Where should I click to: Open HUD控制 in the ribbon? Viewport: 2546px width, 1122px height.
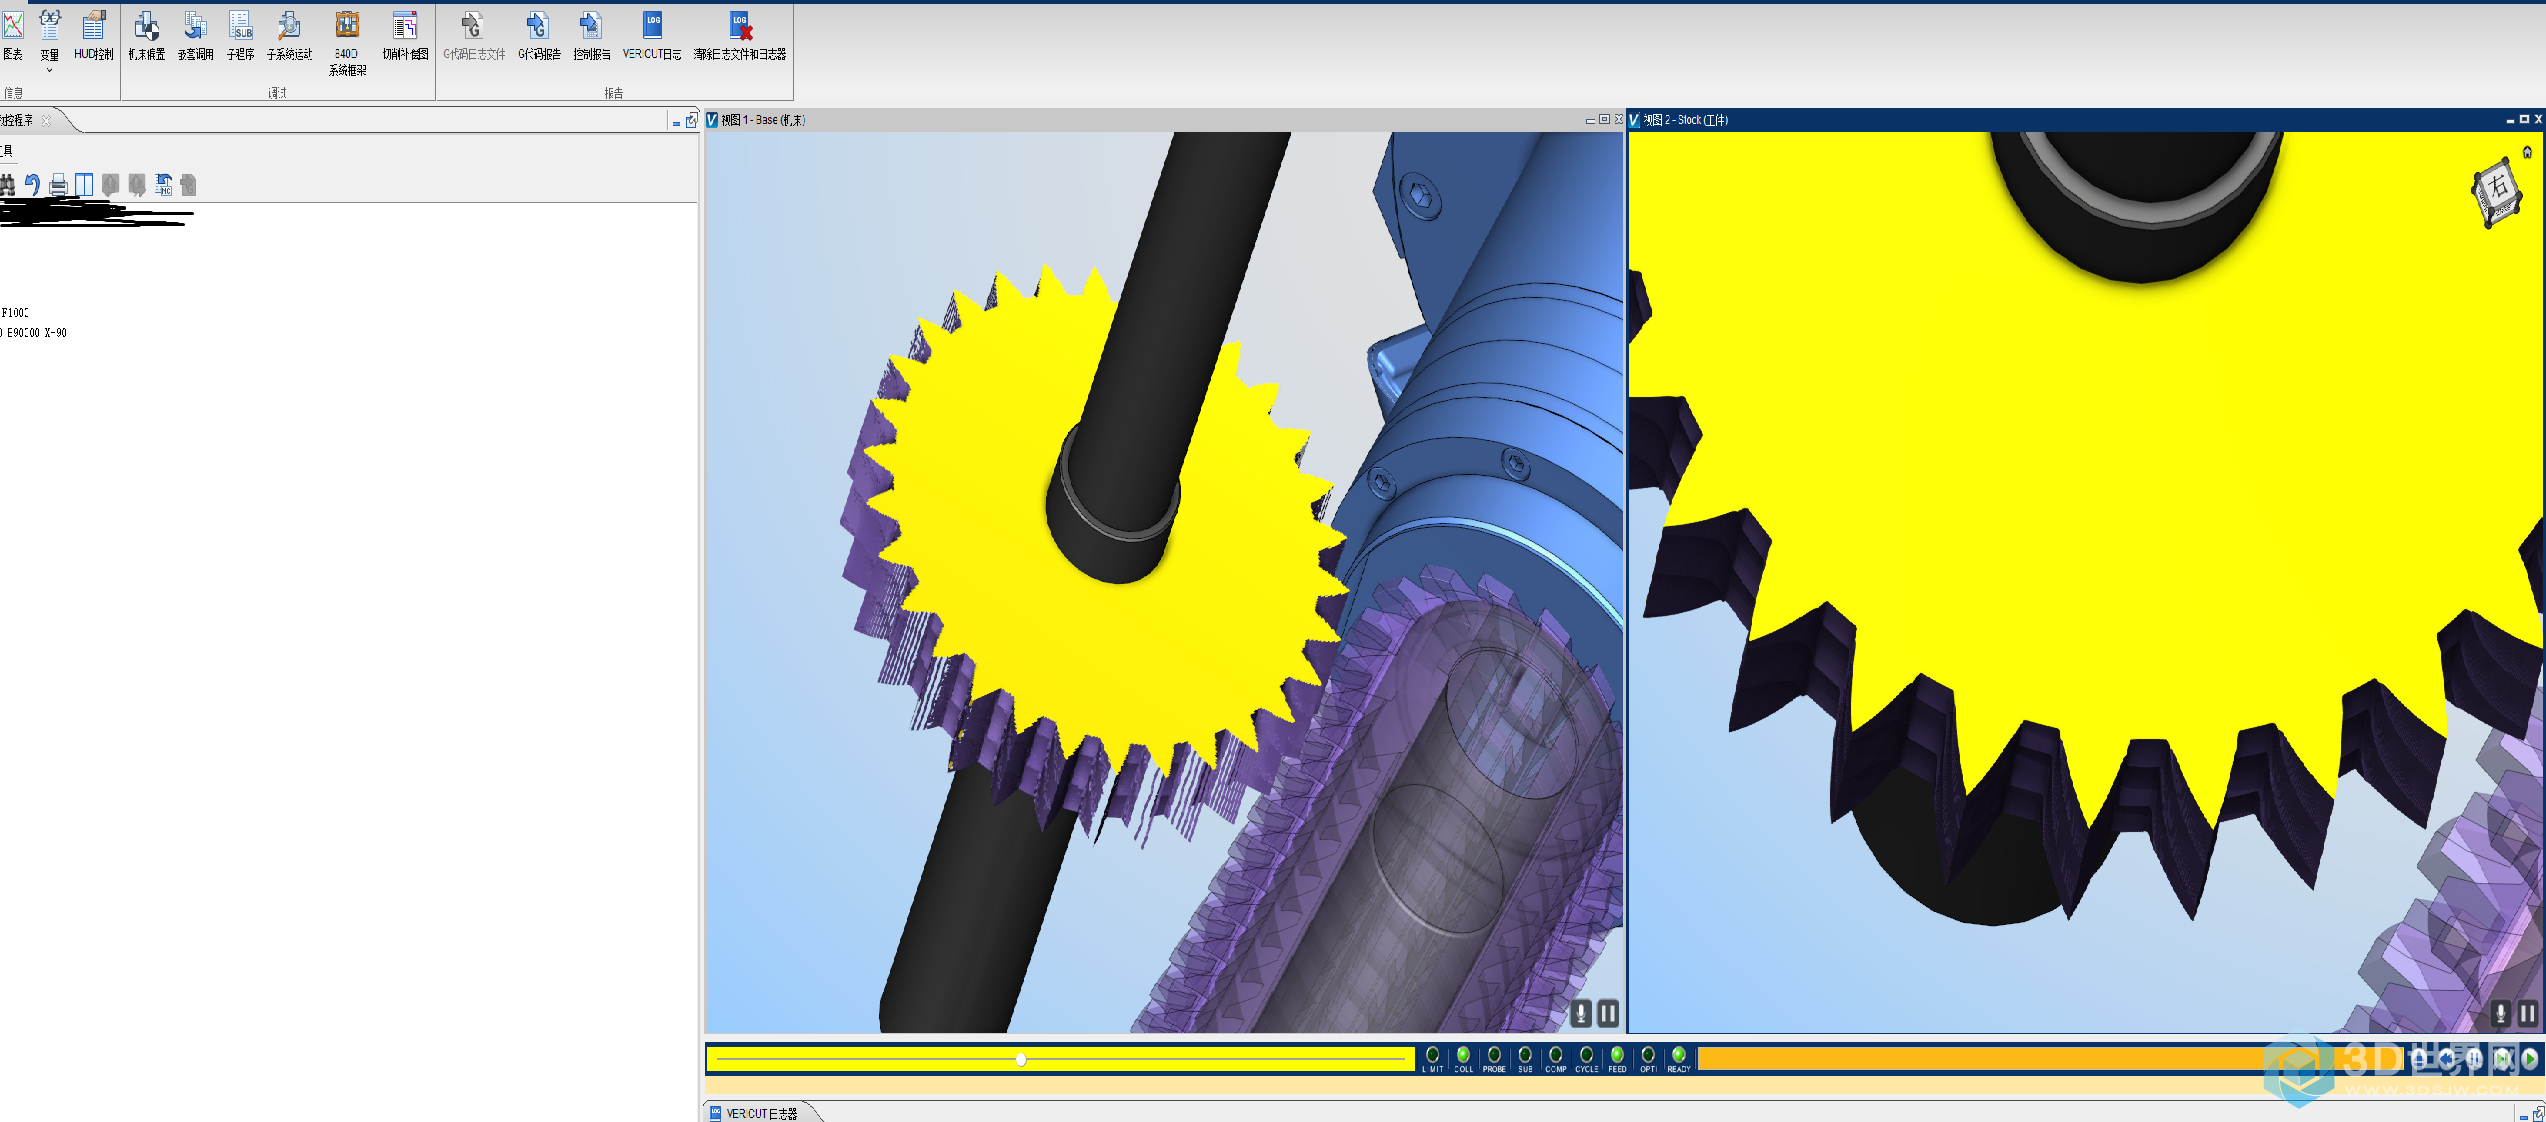tap(93, 34)
